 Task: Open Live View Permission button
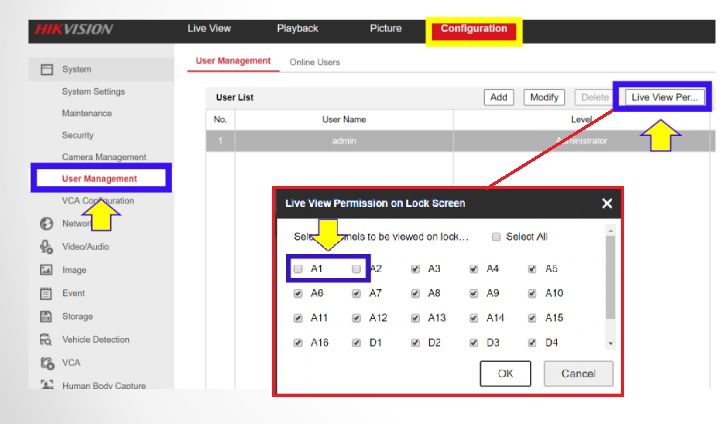[x=664, y=98]
